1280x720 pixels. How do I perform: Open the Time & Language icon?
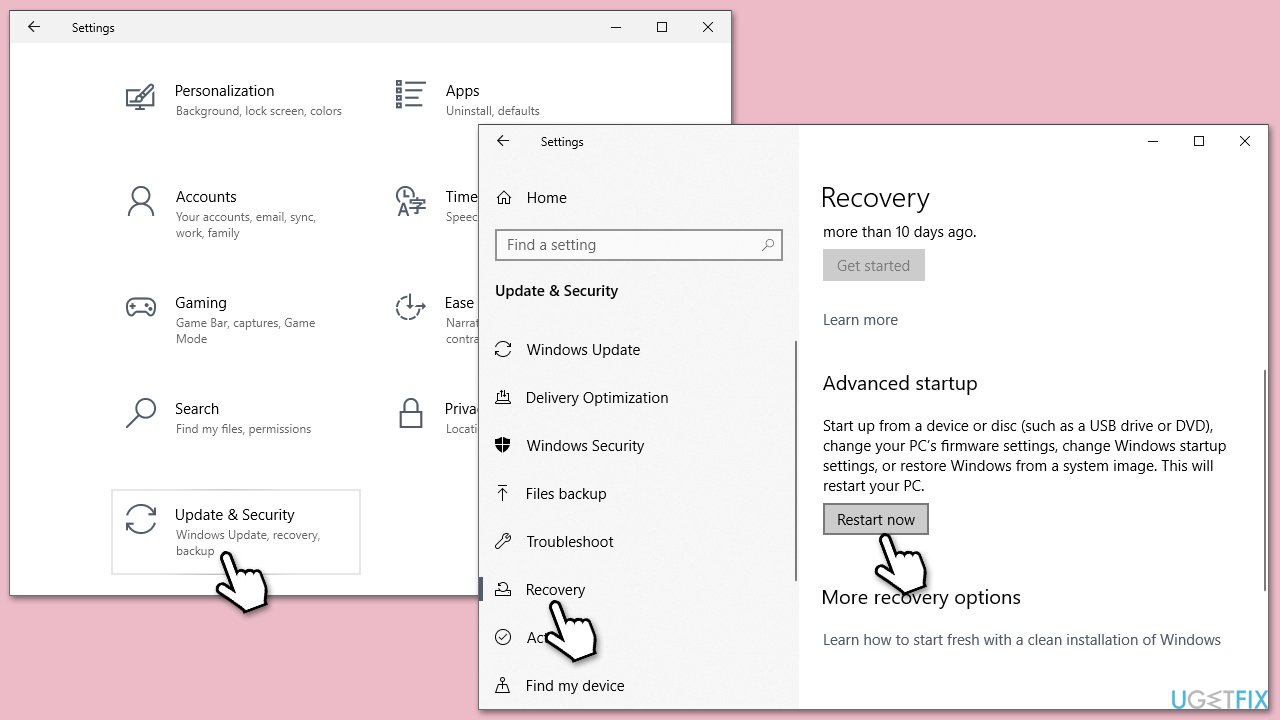pyautogui.click(x=411, y=200)
